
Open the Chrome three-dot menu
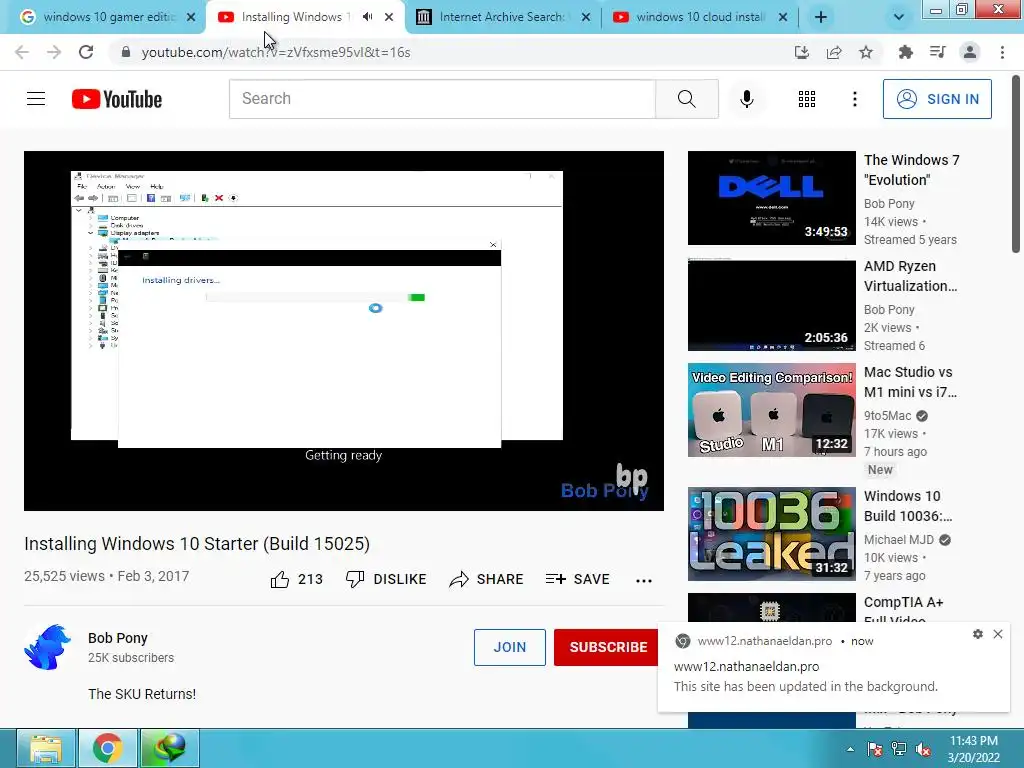tap(1002, 52)
